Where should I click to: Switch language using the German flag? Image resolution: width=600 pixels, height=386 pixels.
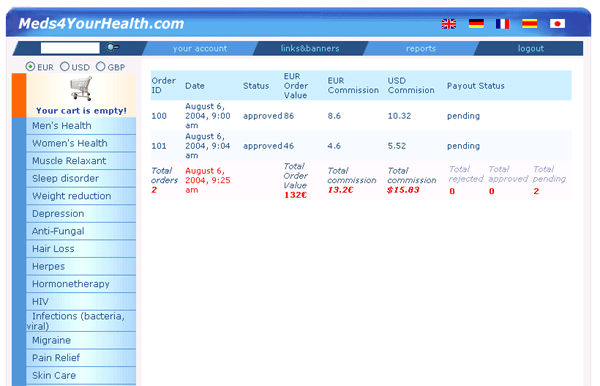pos(476,24)
